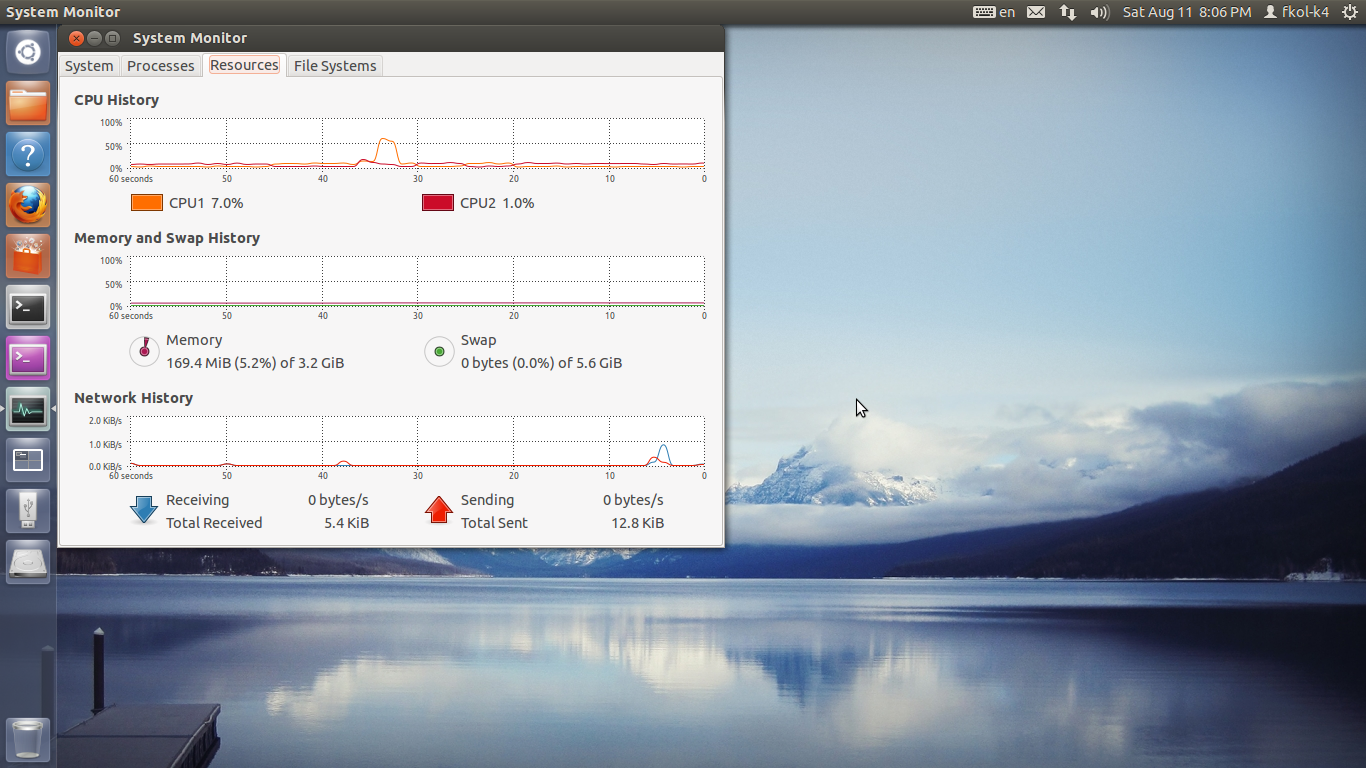Change the CPU1 orange color swatch
1366x768 pixels.
[147, 203]
